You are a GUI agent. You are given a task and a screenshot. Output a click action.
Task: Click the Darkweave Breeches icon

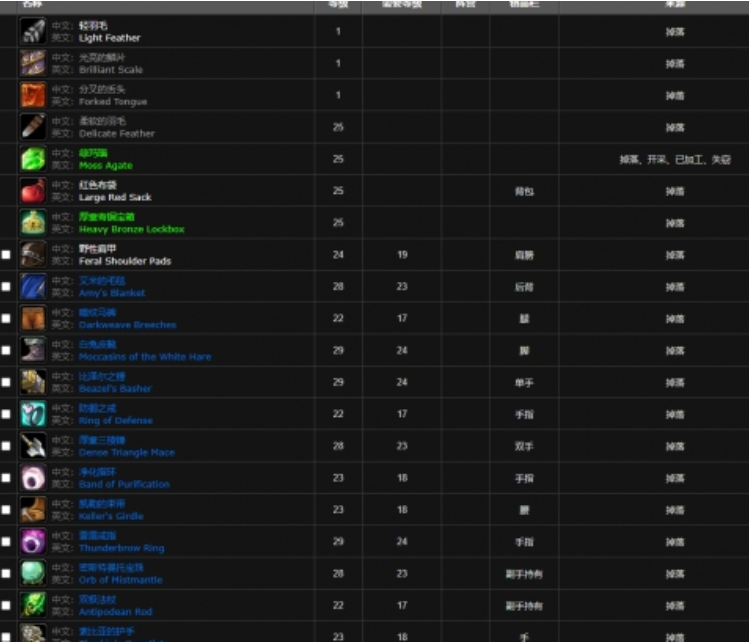(33, 319)
